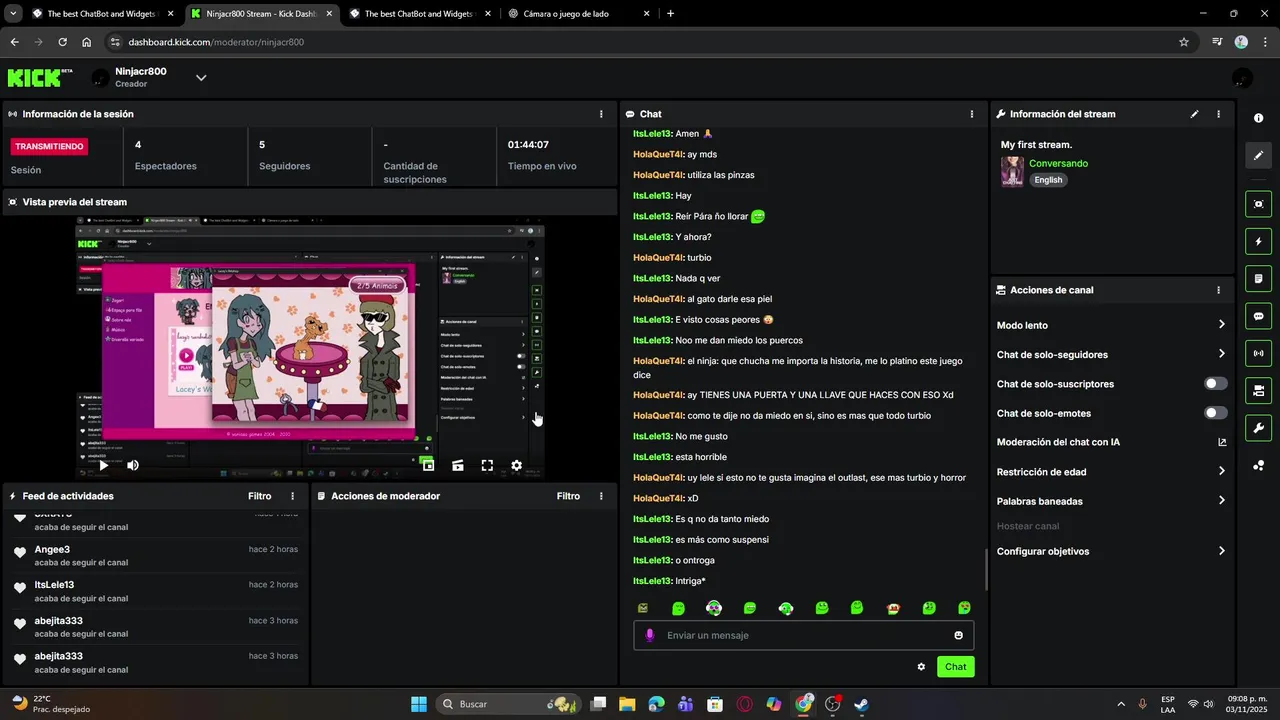This screenshot has height=720, width=1280.
Task: Open the Acciones de moderador three-dot menu
Action: (x=601, y=496)
